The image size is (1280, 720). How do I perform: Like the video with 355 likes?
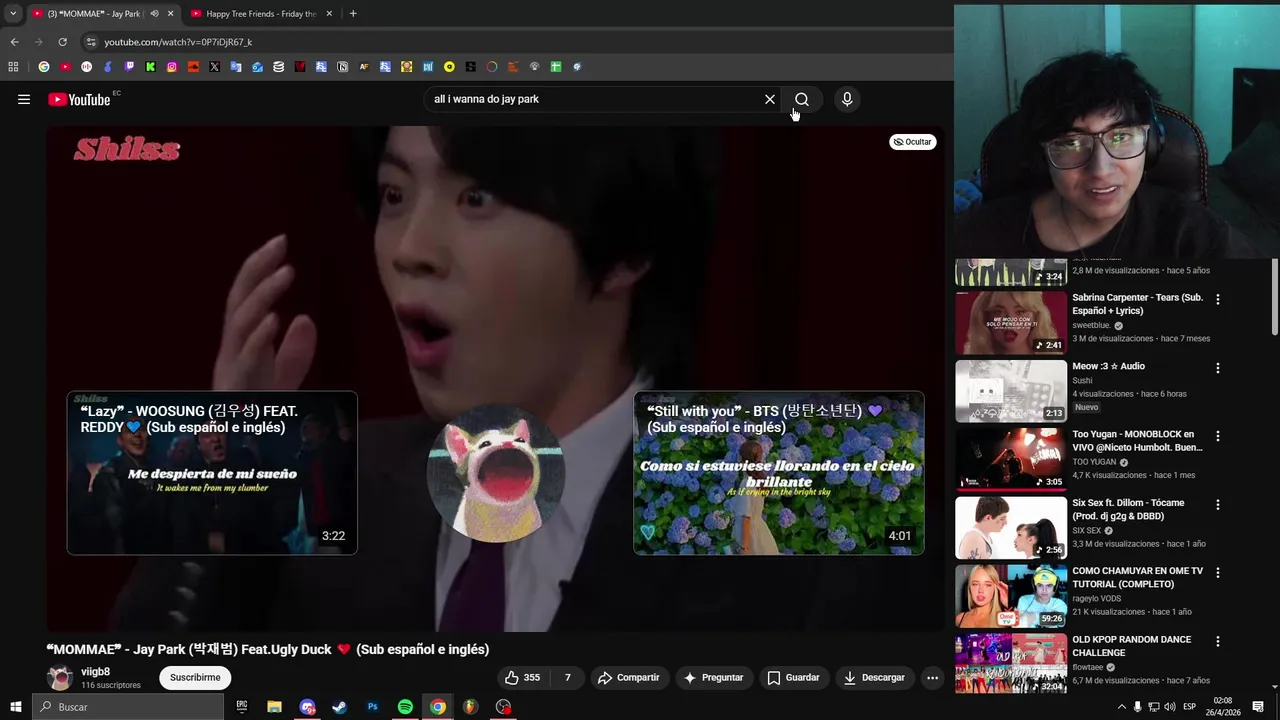(523, 677)
